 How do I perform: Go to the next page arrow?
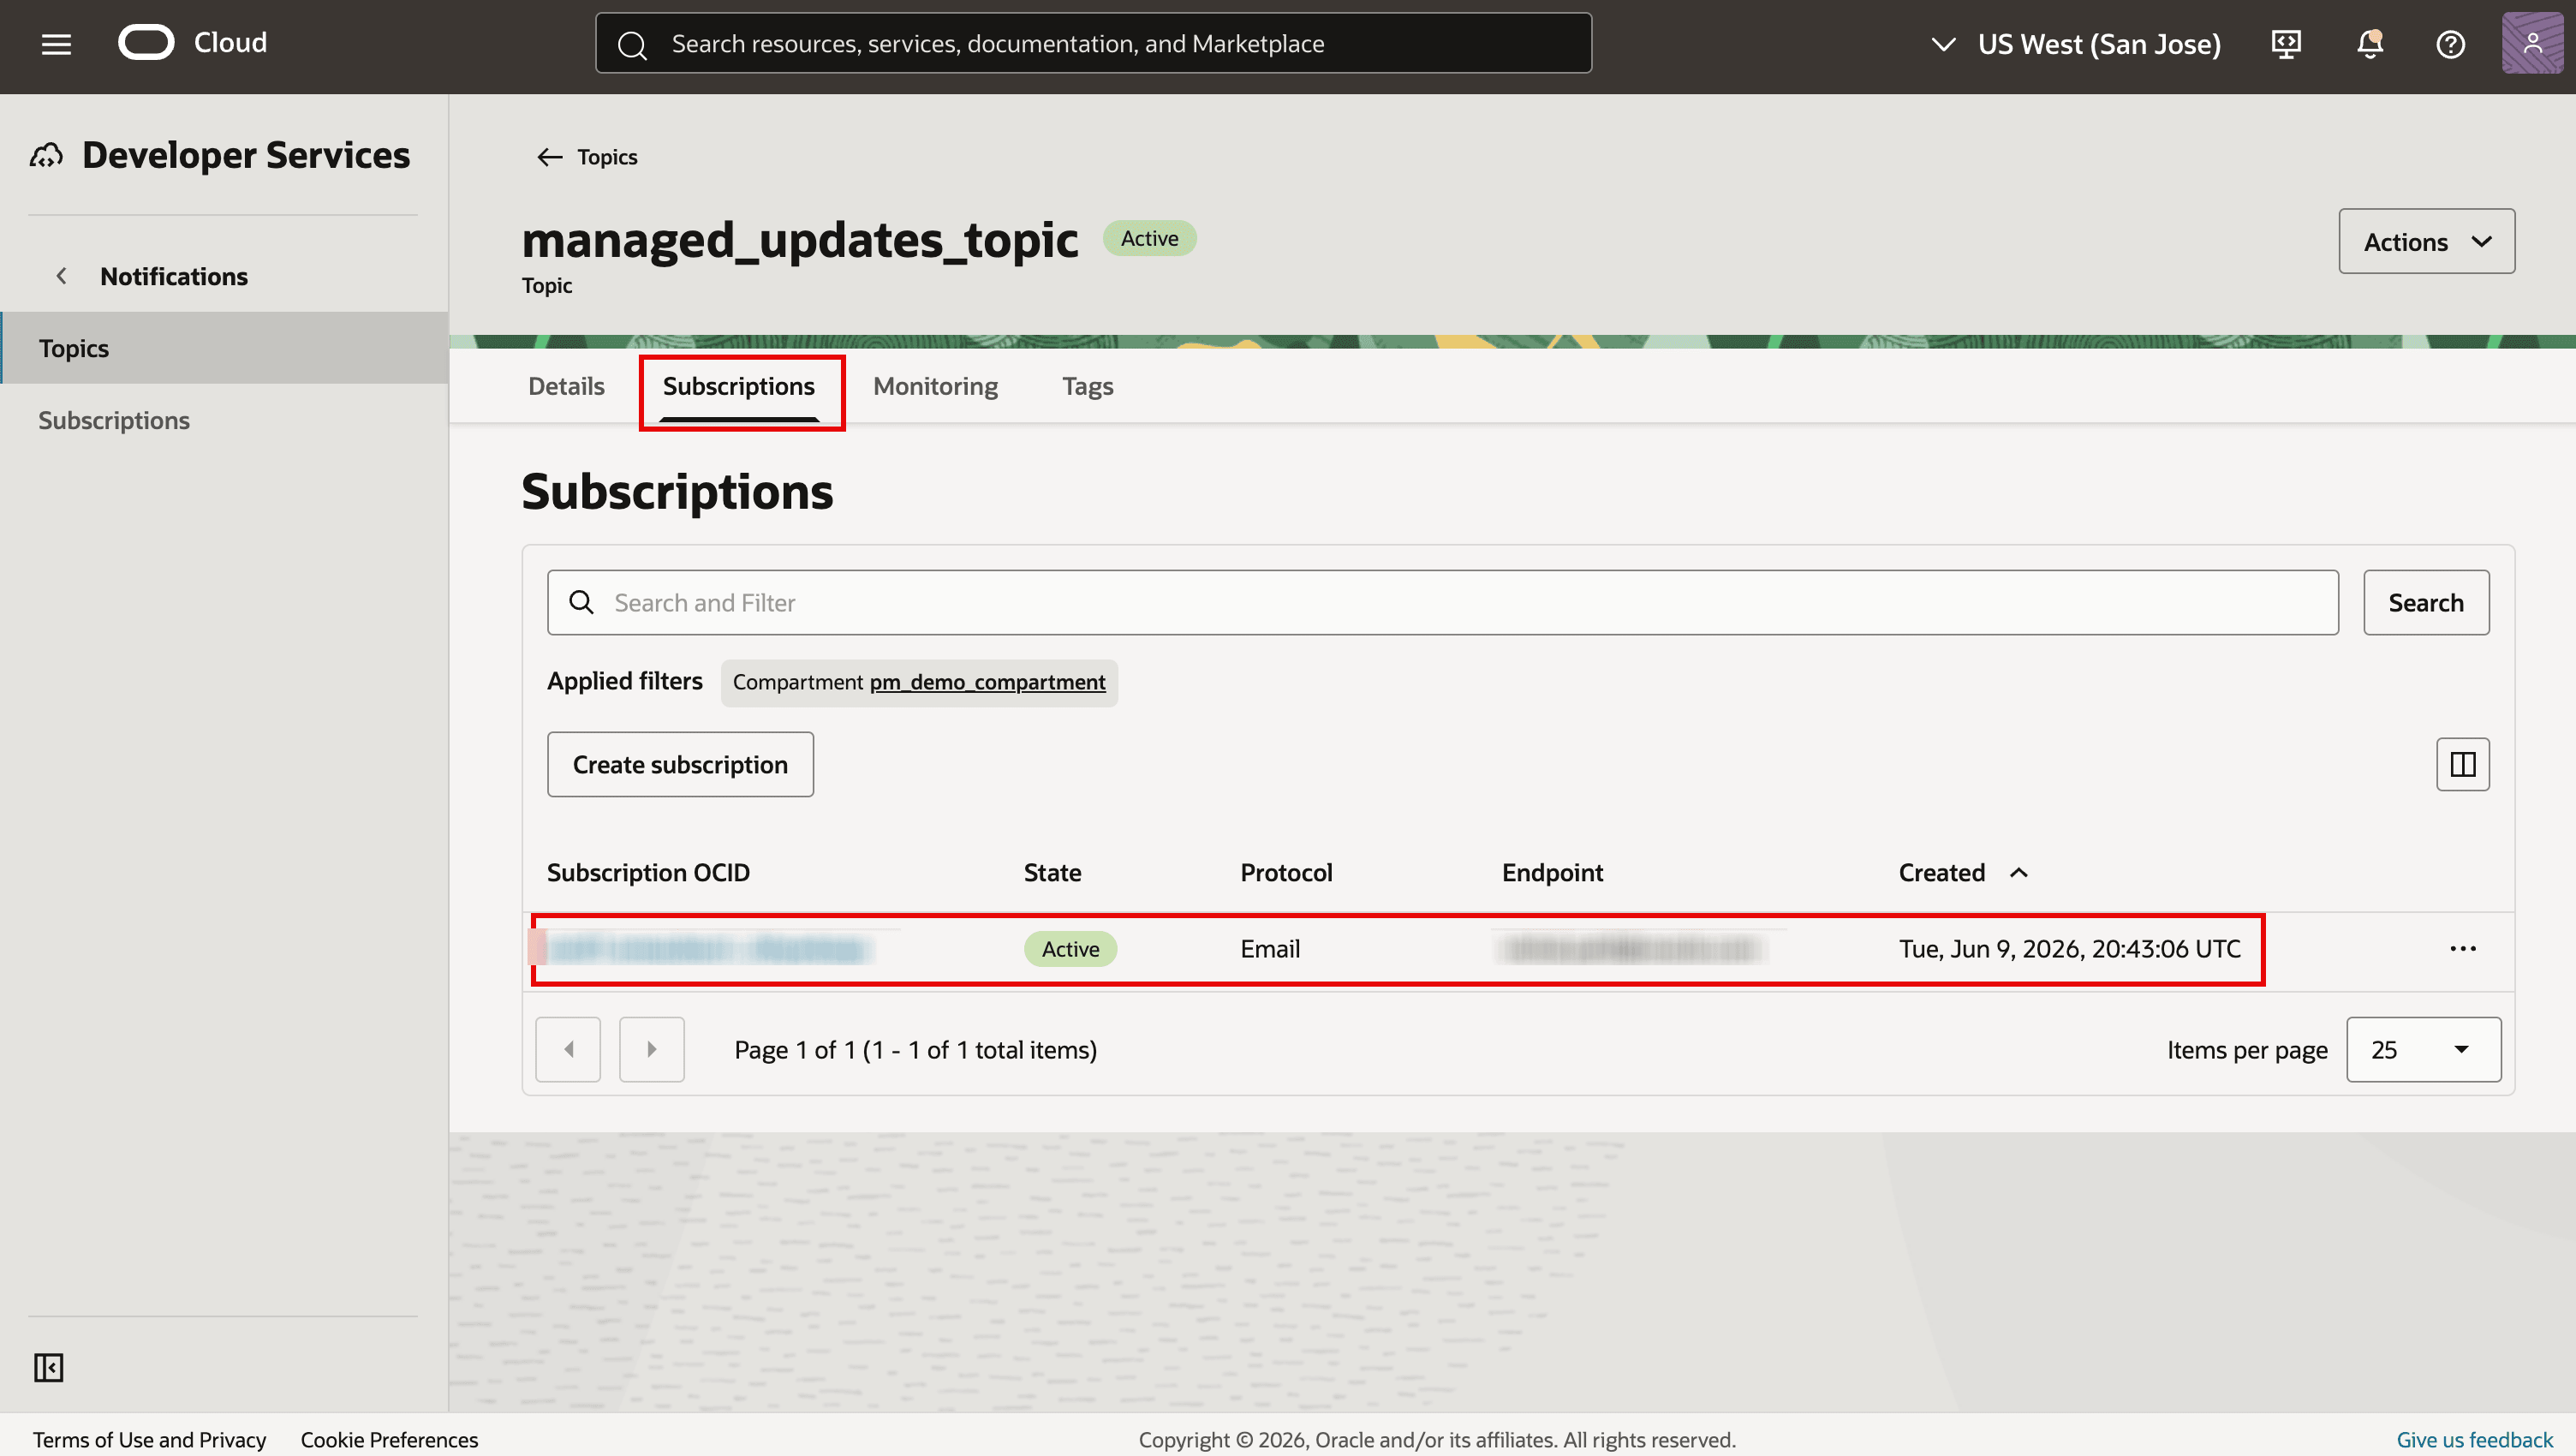(651, 1049)
